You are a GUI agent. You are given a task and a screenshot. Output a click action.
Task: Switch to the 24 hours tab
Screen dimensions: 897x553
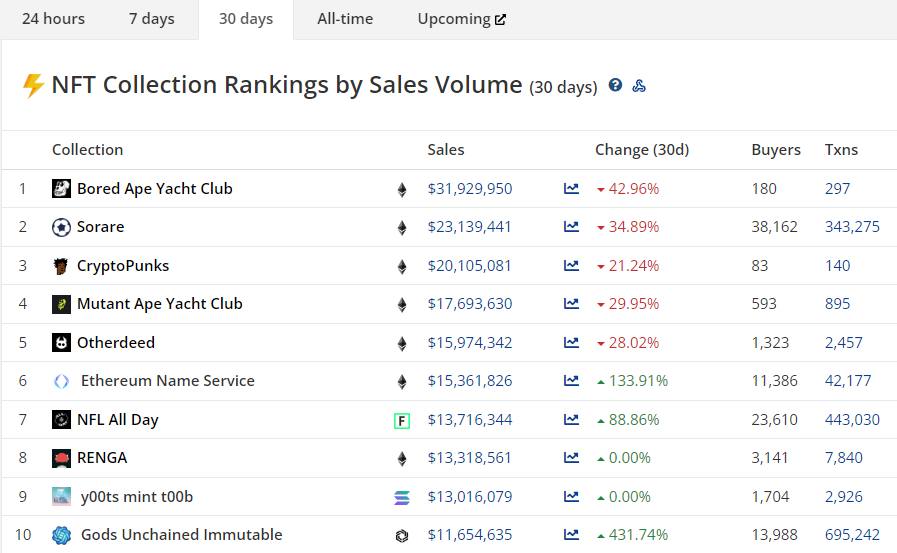pyautogui.click(x=54, y=19)
